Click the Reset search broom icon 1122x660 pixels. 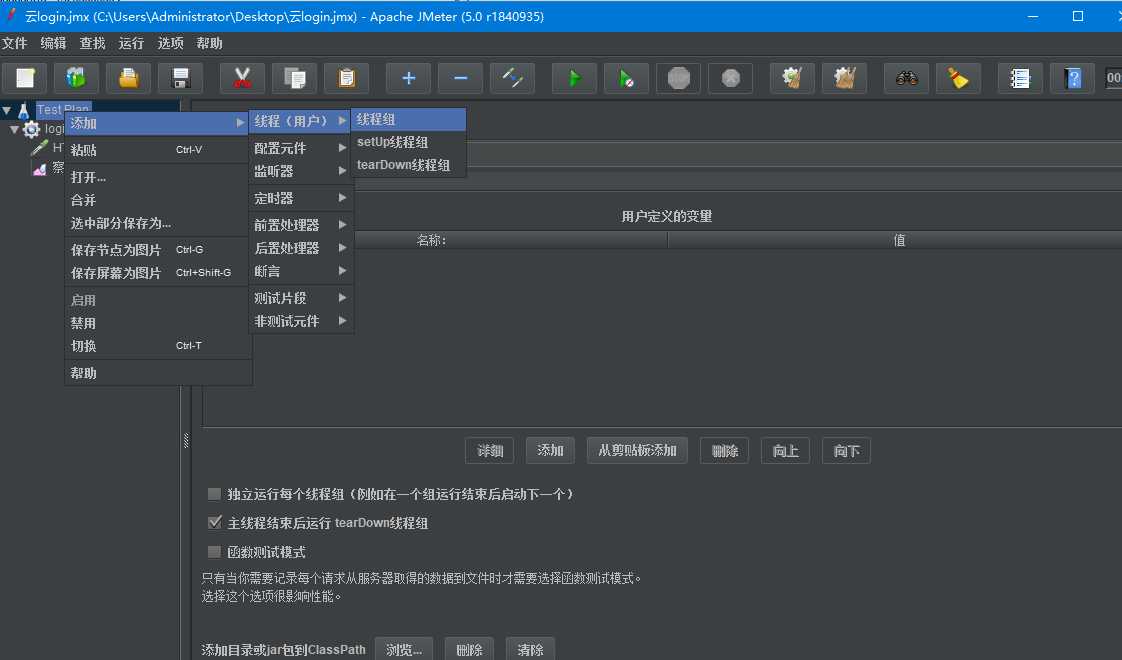coord(958,77)
